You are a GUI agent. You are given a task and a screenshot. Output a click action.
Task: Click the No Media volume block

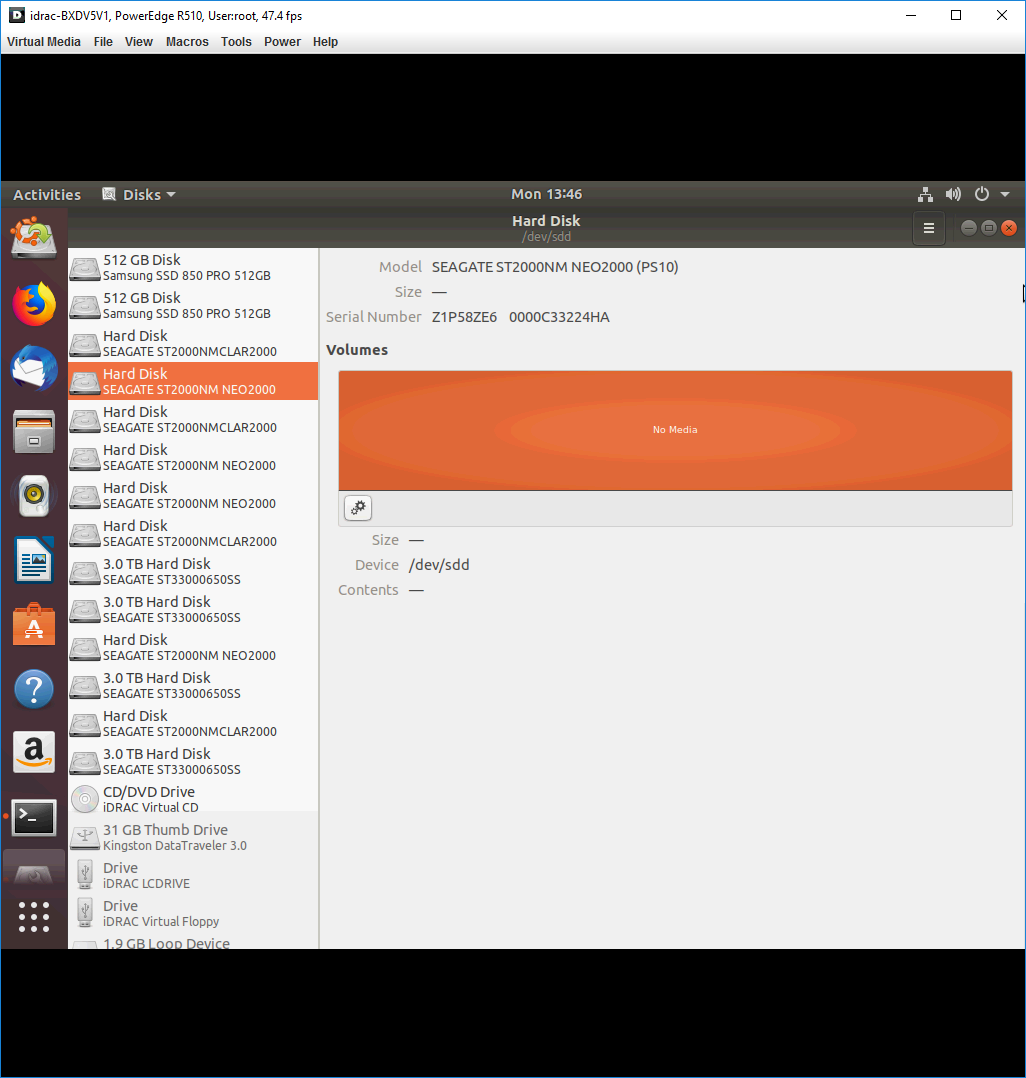point(675,430)
